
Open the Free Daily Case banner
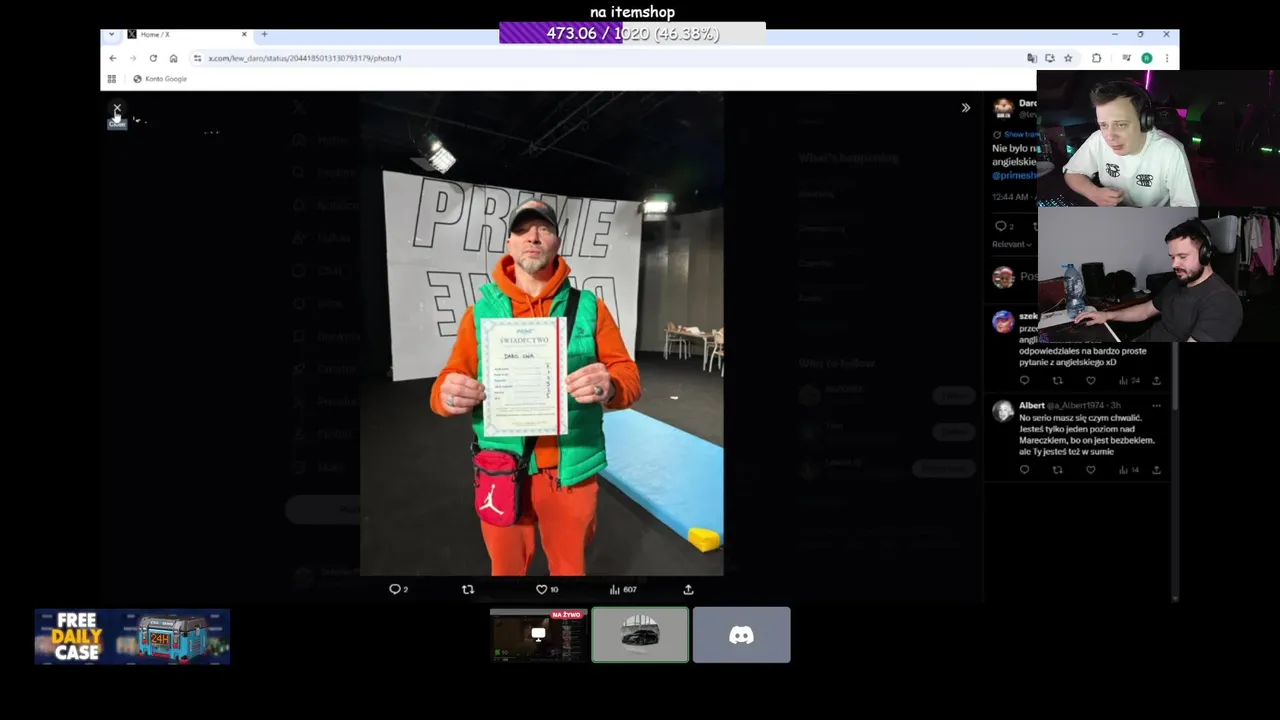click(132, 636)
